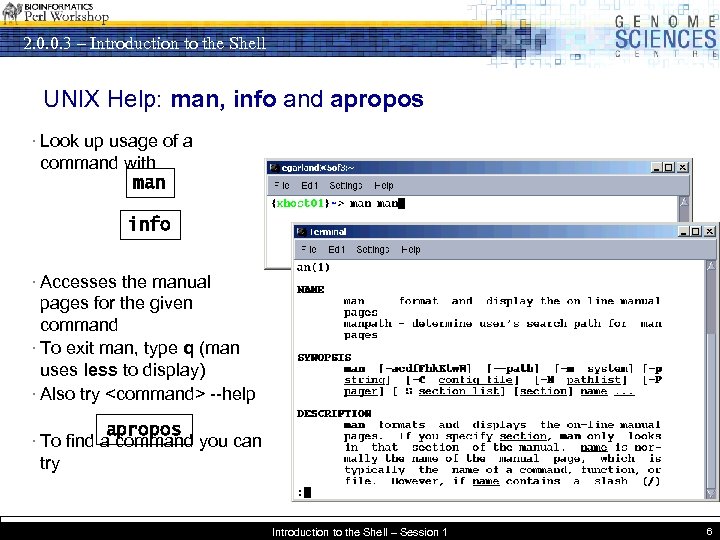This screenshot has height=540, width=720.
Task: Open File menu in cgarland@sof3 window
Action: [x=281, y=186]
